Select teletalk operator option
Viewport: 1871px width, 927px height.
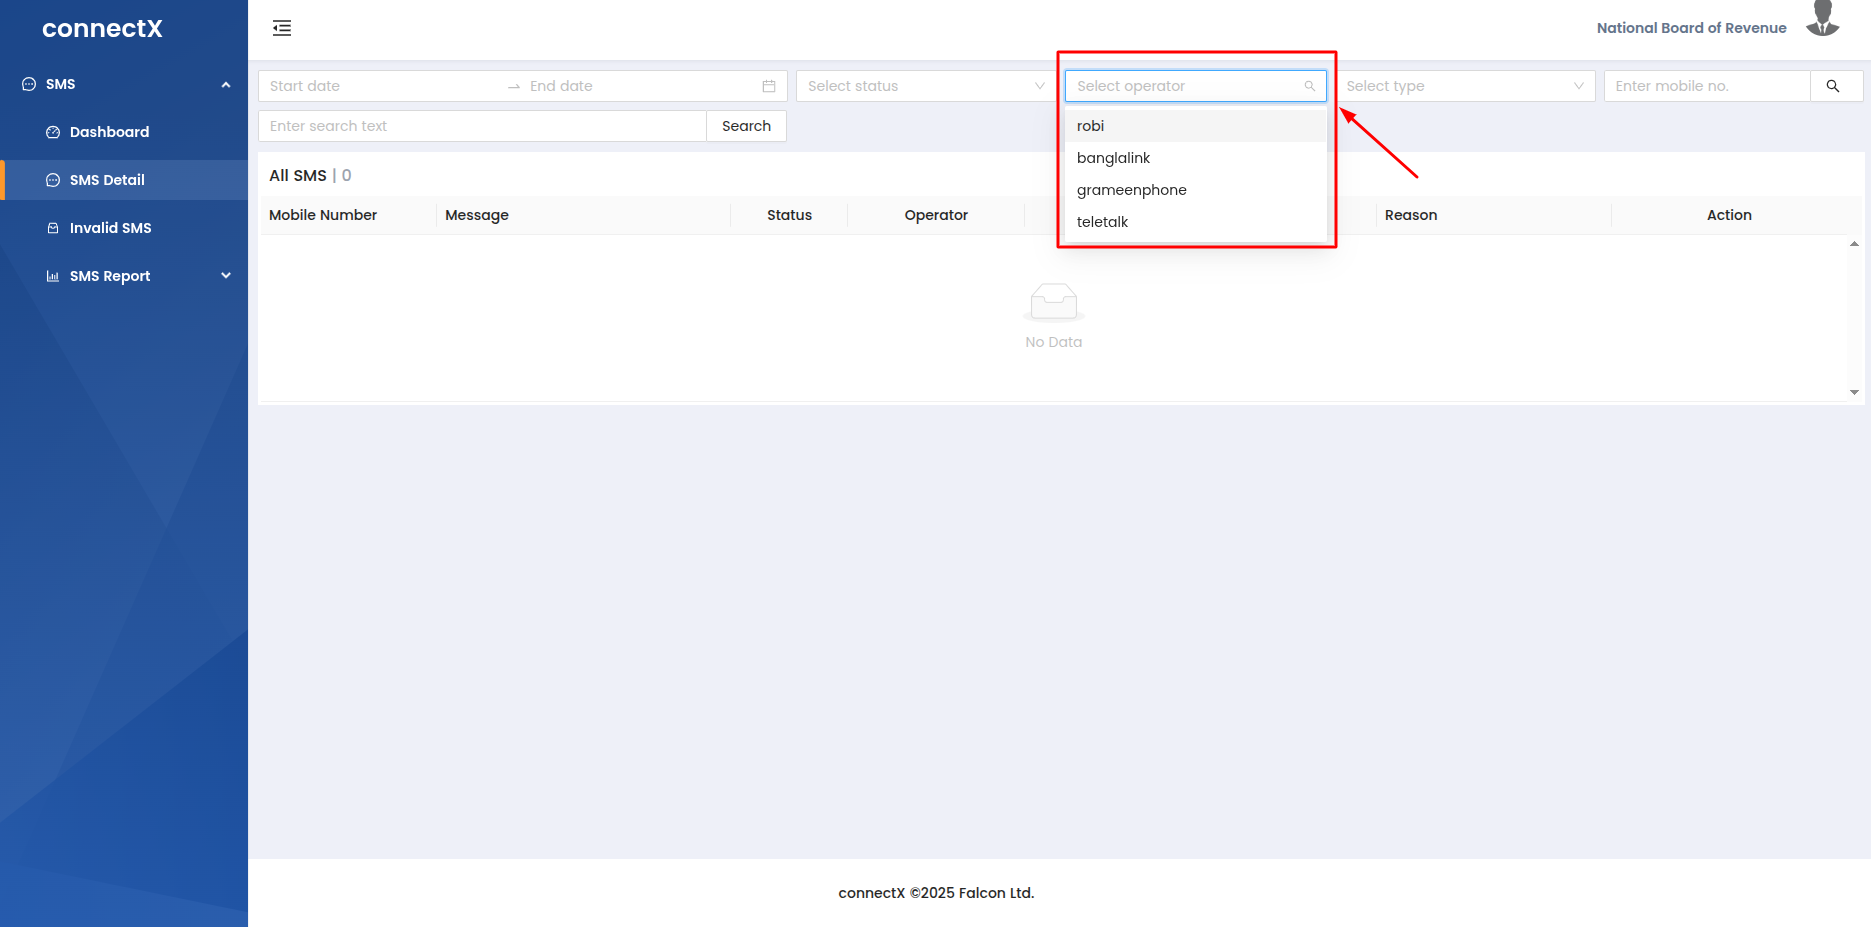click(x=1102, y=222)
